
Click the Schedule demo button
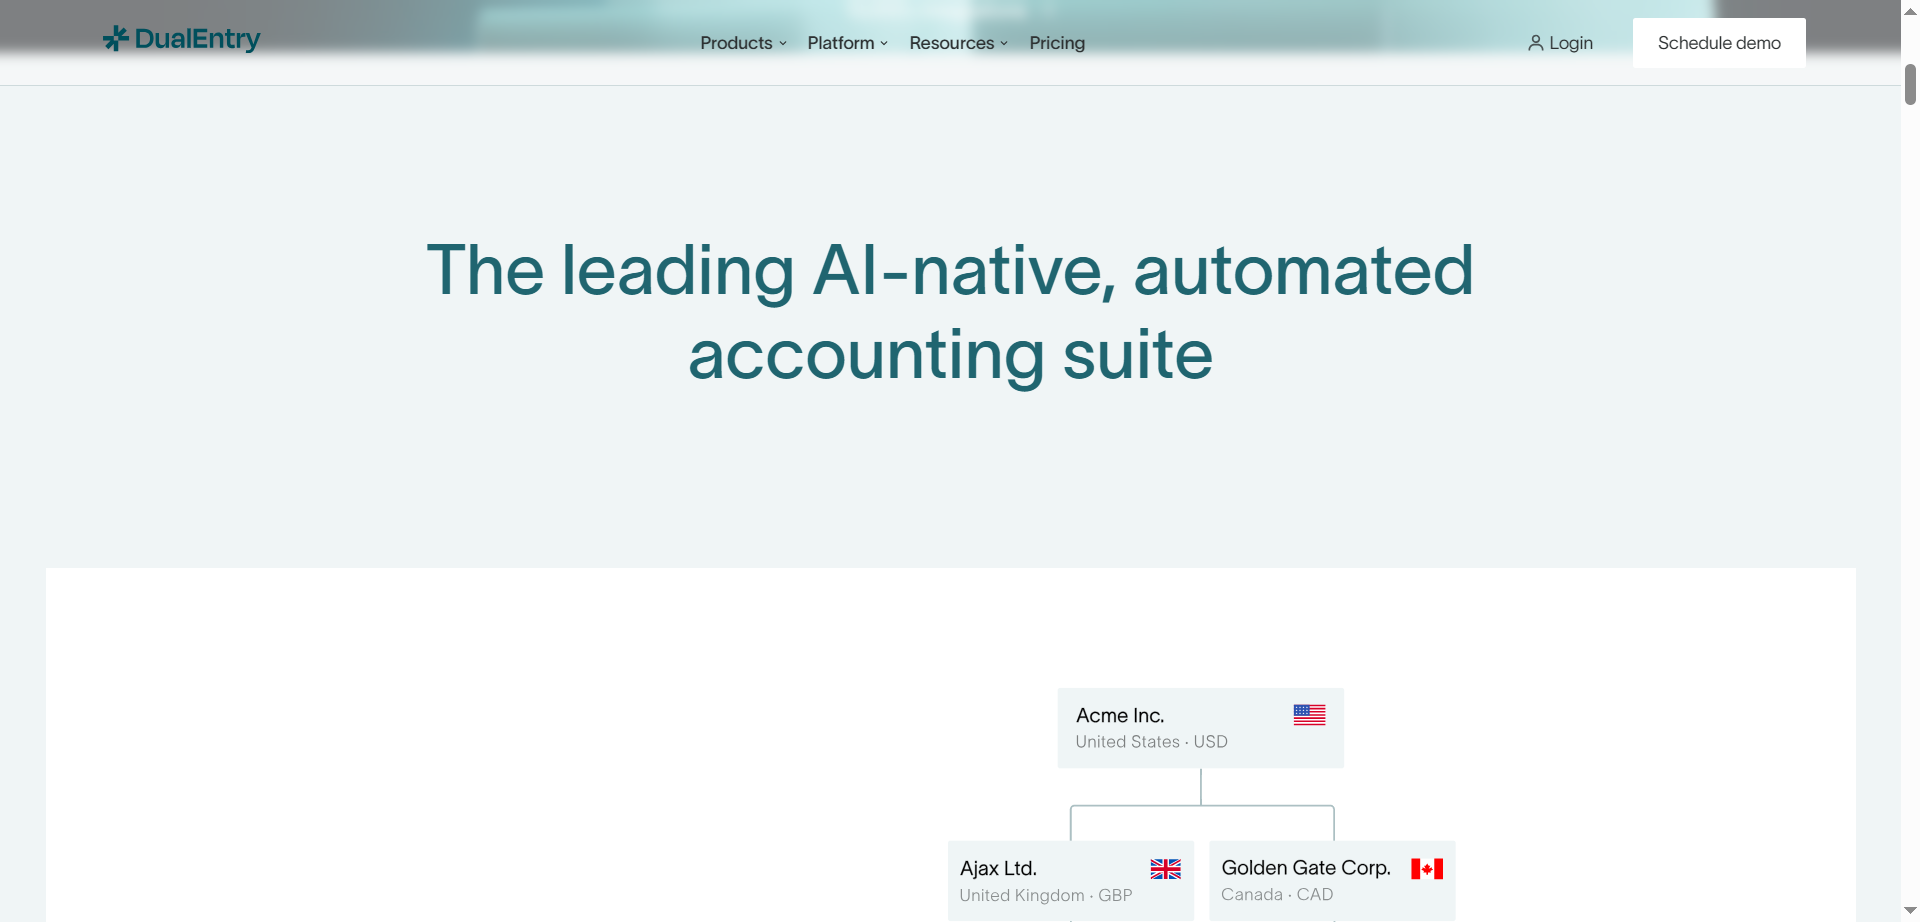(1718, 42)
